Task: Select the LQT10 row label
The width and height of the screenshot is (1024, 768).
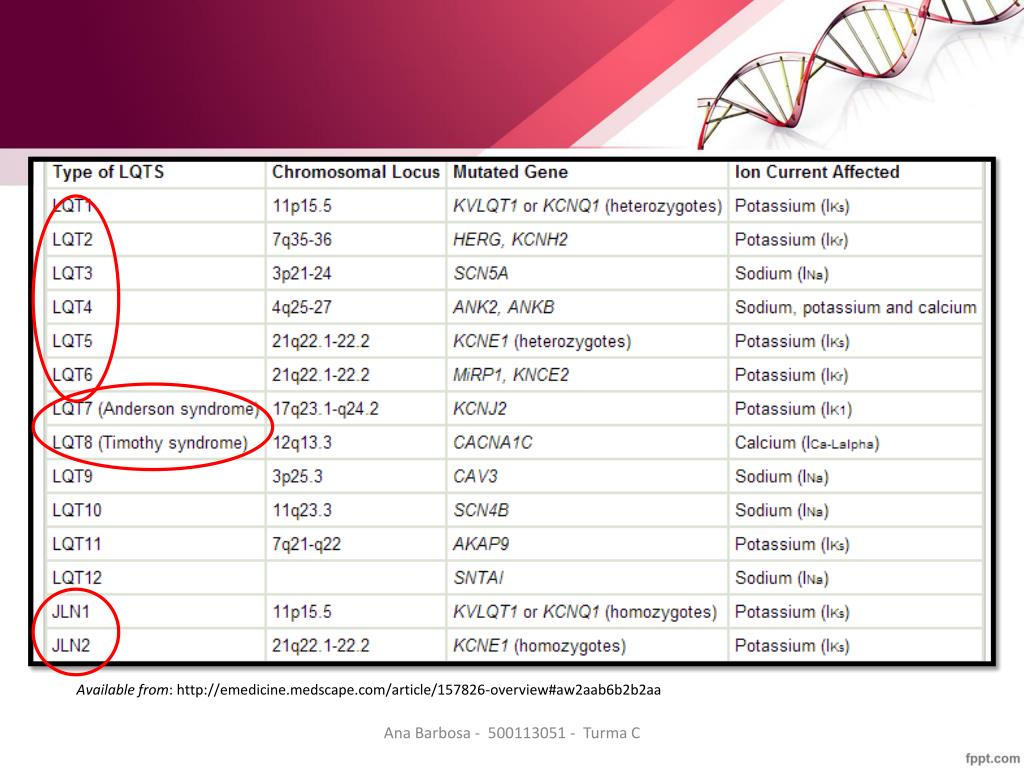Action: (x=77, y=511)
